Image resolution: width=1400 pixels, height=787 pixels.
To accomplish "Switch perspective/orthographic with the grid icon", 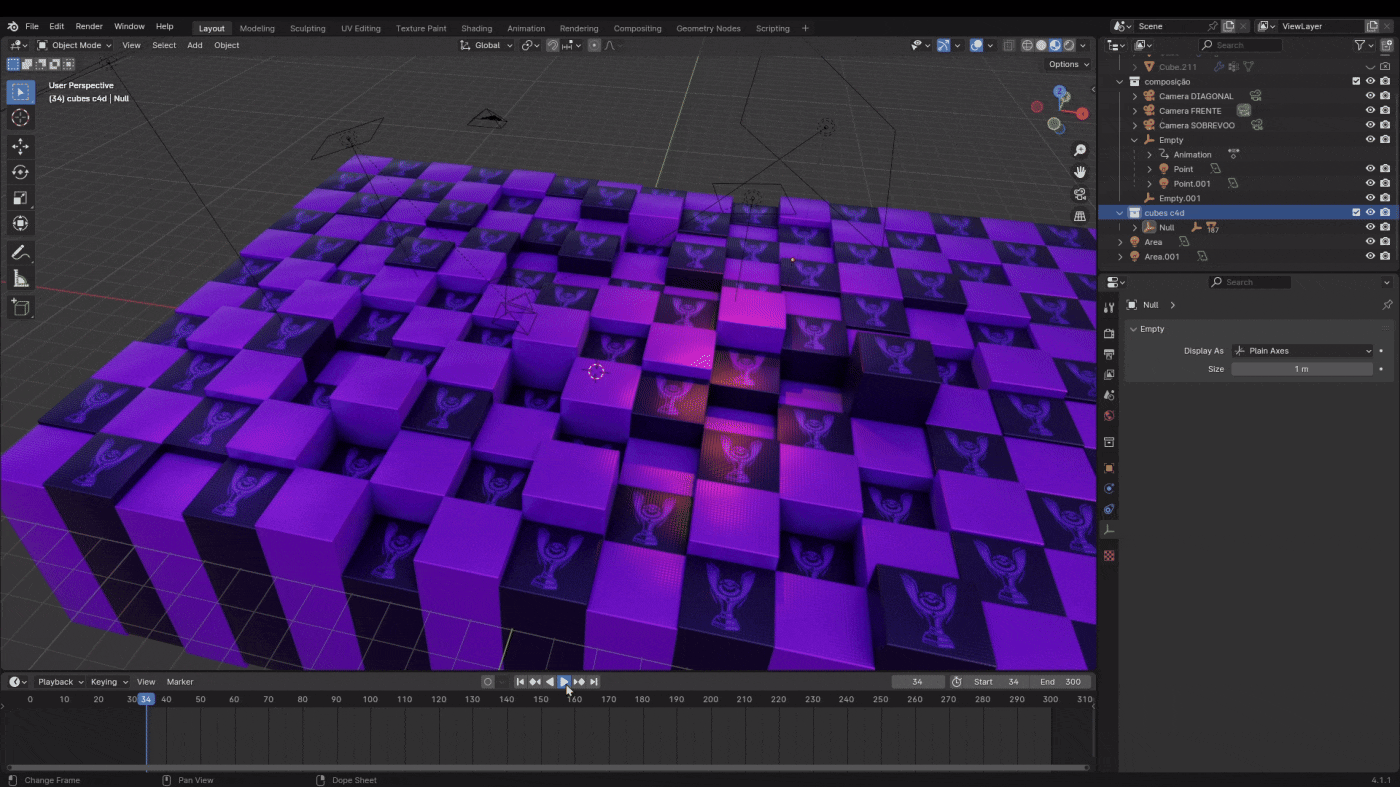I will (1080, 216).
